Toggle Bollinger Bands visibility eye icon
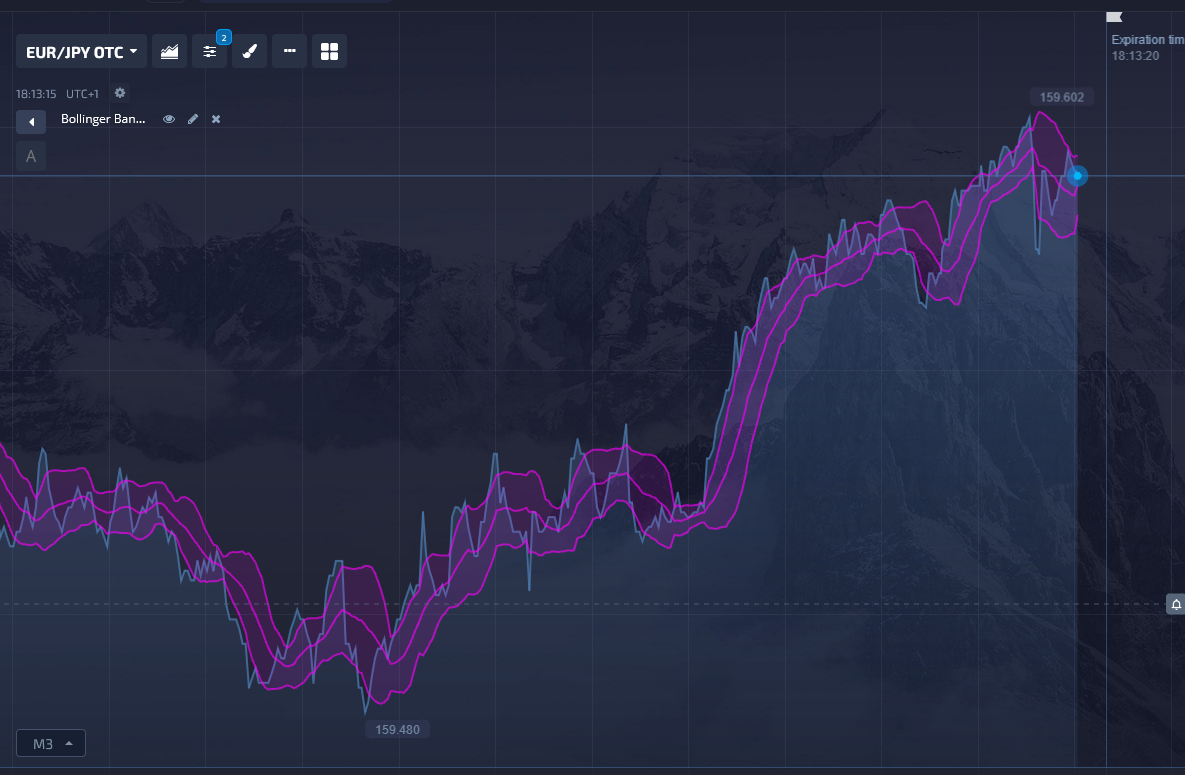 (169, 119)
